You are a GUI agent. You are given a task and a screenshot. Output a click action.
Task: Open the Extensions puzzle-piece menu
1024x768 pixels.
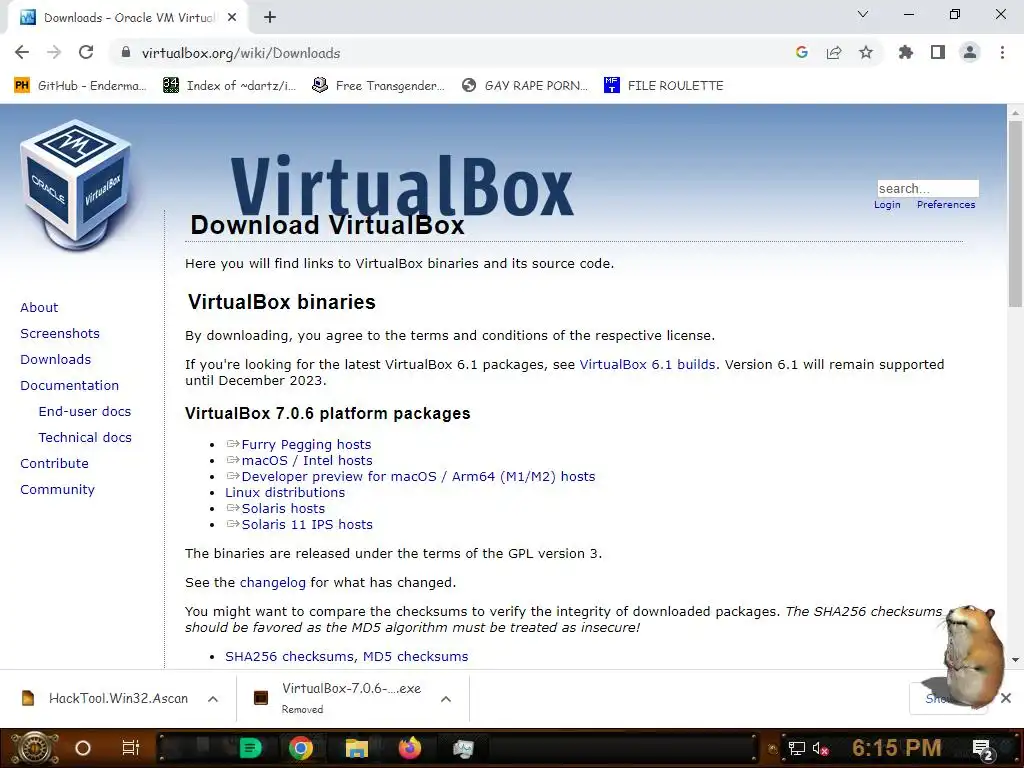(x=906, y=53)
